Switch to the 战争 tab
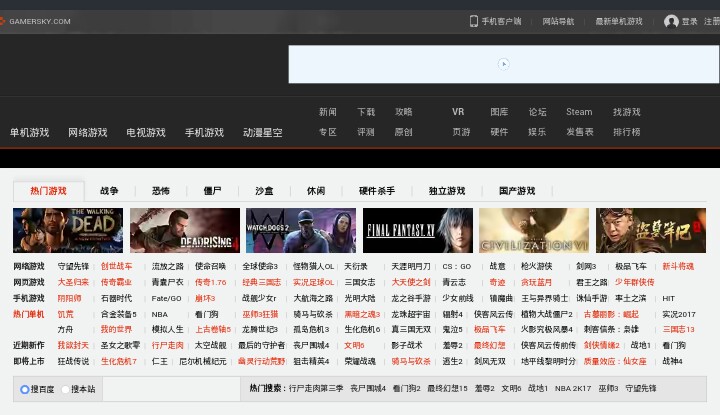 point(109,191)
